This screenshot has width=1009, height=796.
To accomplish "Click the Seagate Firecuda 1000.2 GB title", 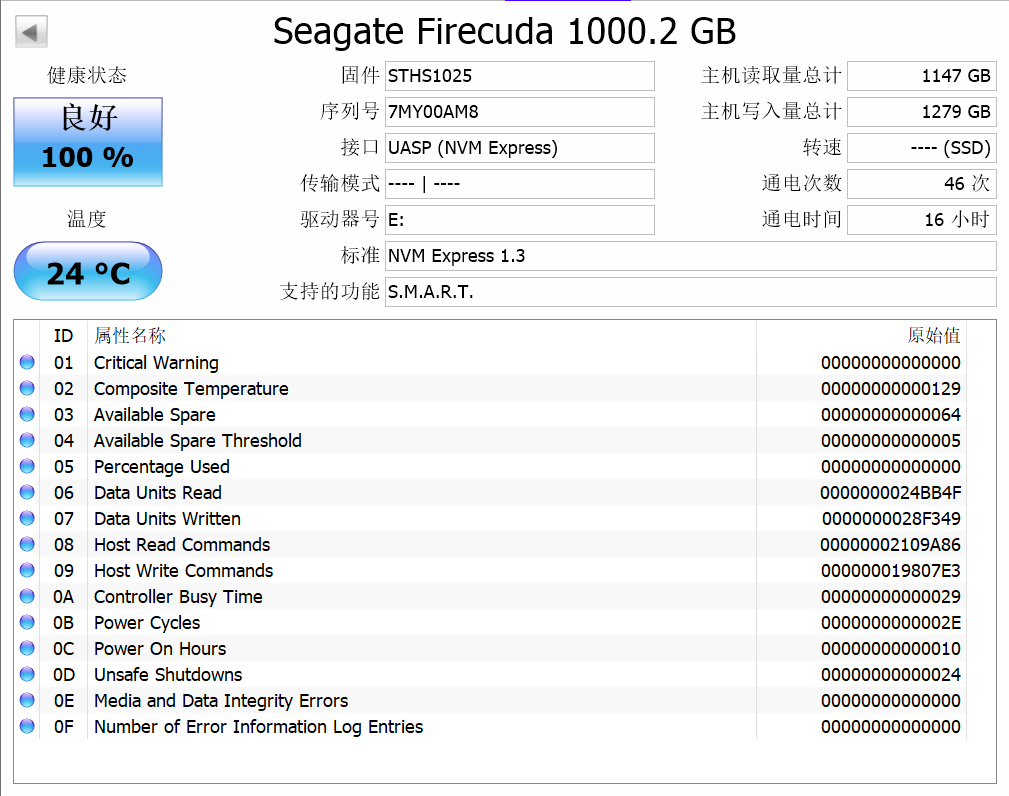I will click(504, 31).
